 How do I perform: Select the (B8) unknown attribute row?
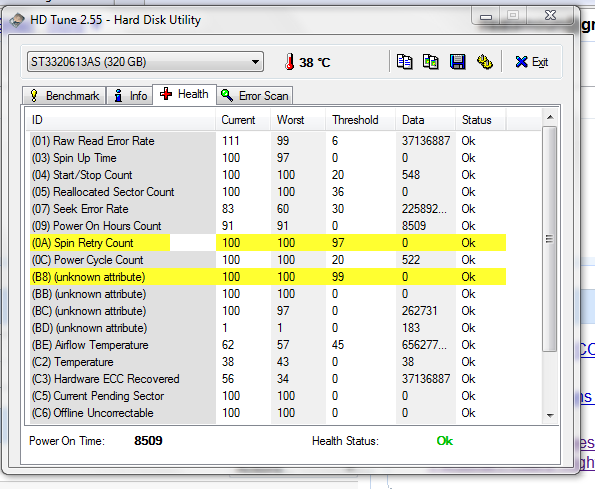[x=268, y=277]
